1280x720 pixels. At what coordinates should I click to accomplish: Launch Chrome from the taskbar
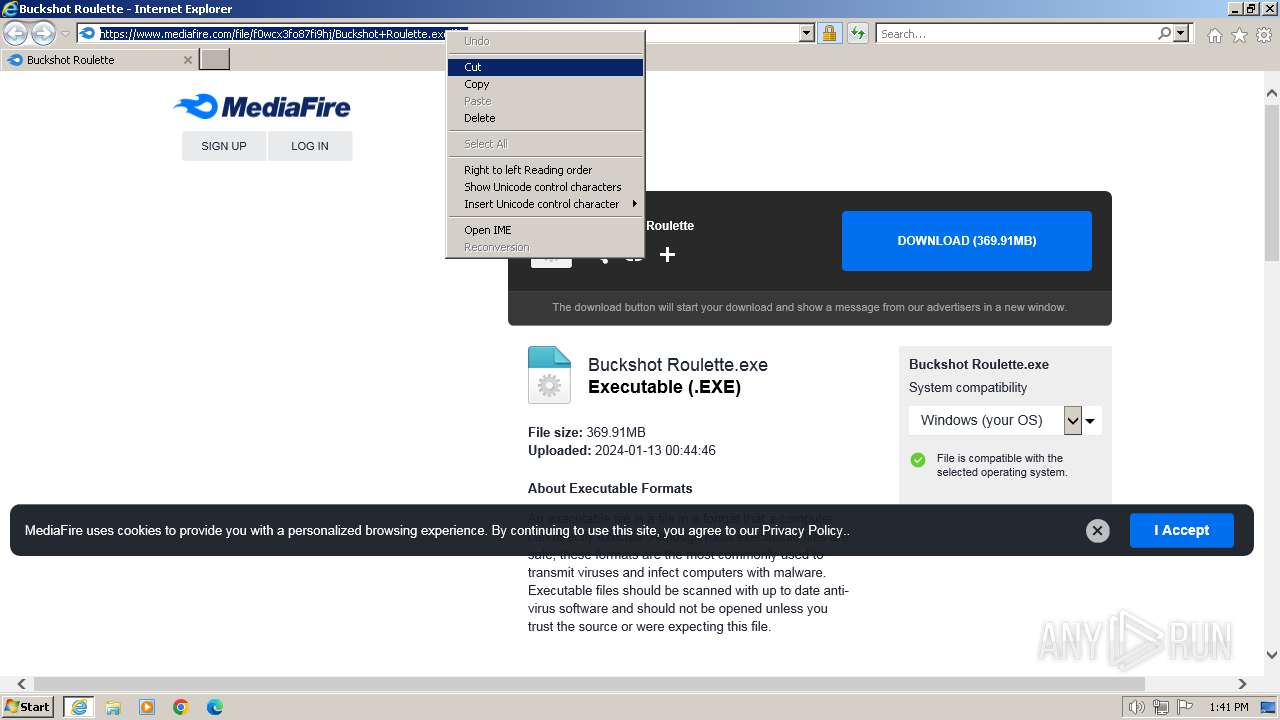(181, 707)
